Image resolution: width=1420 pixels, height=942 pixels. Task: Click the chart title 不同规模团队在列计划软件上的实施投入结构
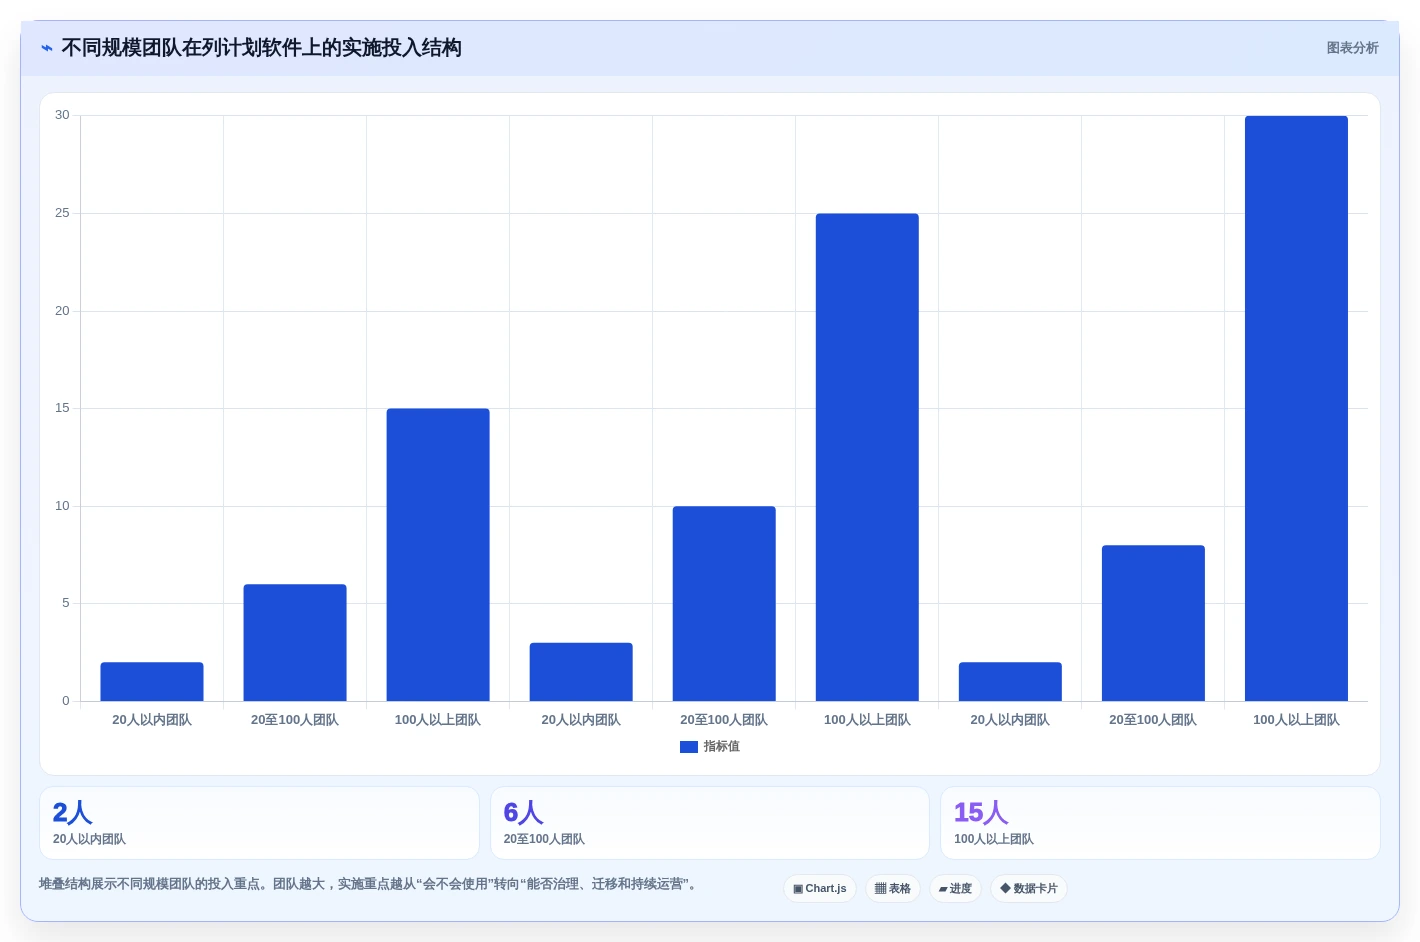pos(261,48)
